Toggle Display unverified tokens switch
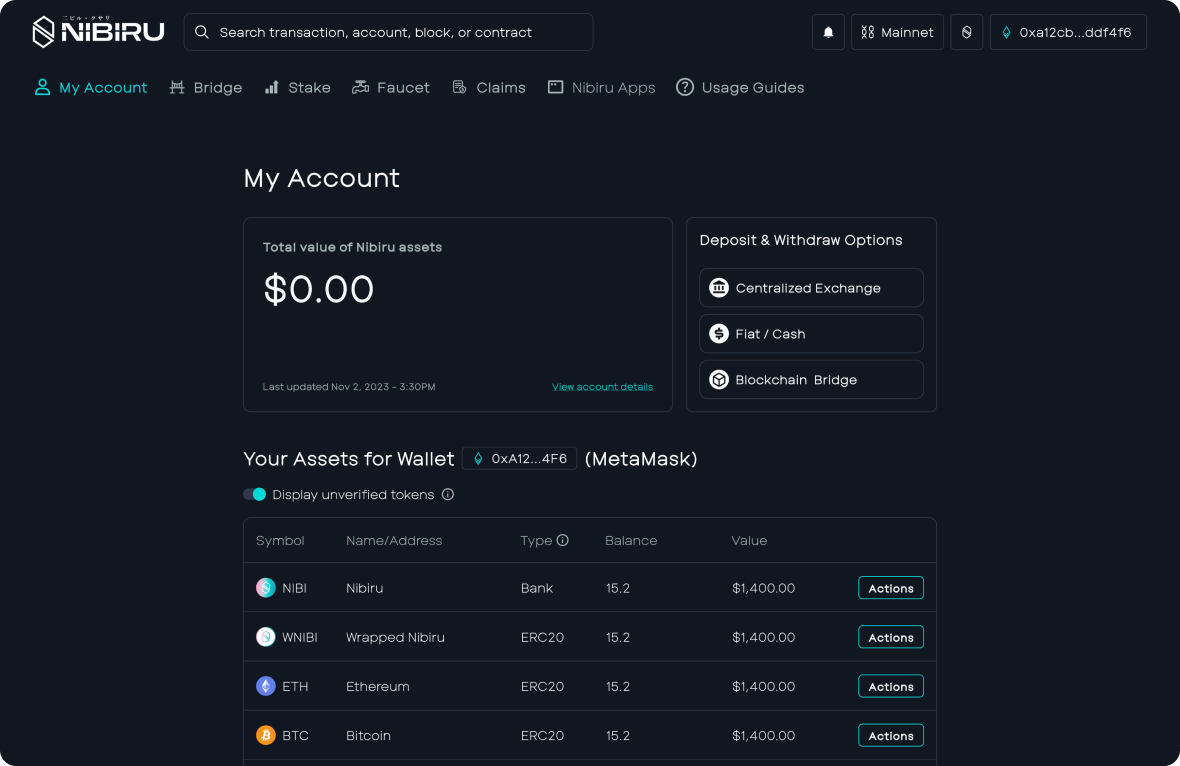Image resolution: width=1180 pixels, height=766 pixels. pyautogui.click(x=254, y=494)
